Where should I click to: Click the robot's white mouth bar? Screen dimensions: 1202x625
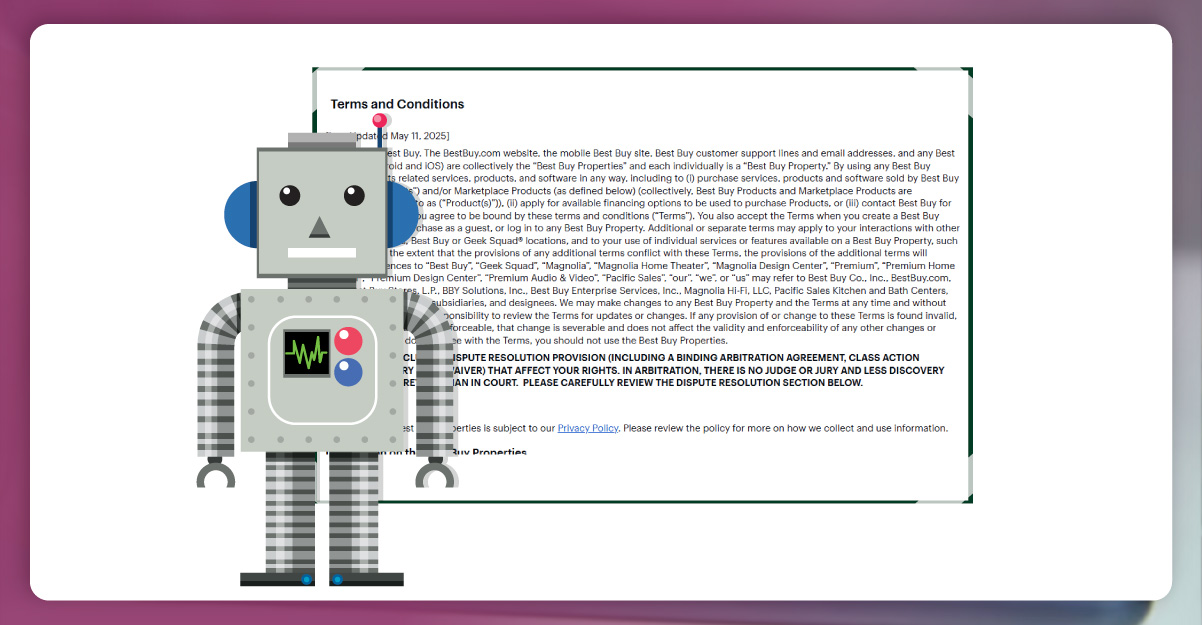[x=321, y=253]
